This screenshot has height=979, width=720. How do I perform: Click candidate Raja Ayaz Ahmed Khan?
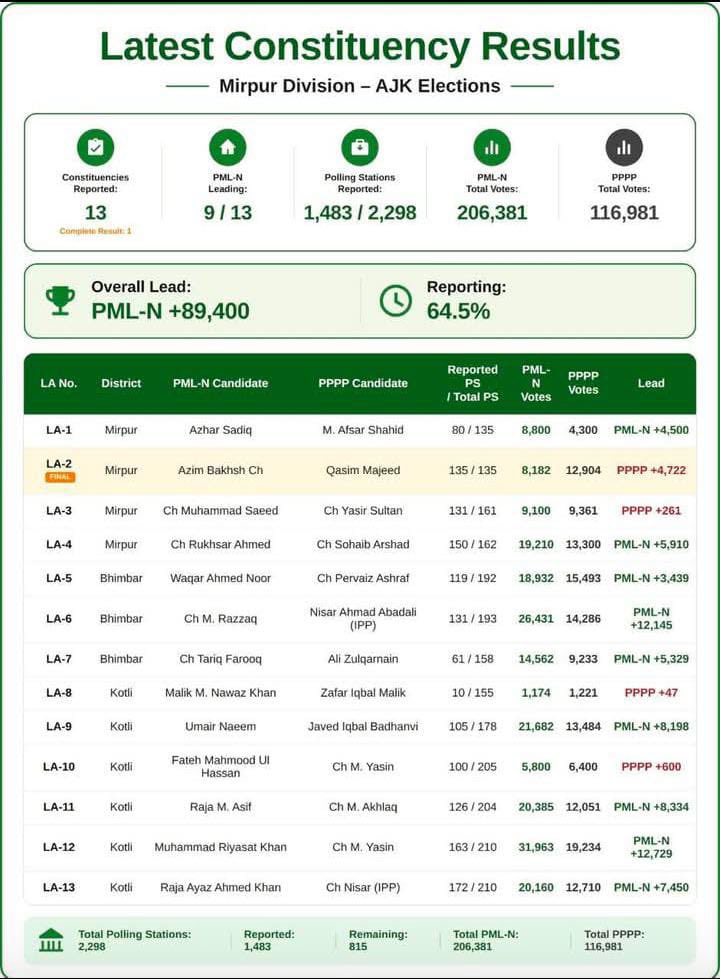click(x=220, y=887)
